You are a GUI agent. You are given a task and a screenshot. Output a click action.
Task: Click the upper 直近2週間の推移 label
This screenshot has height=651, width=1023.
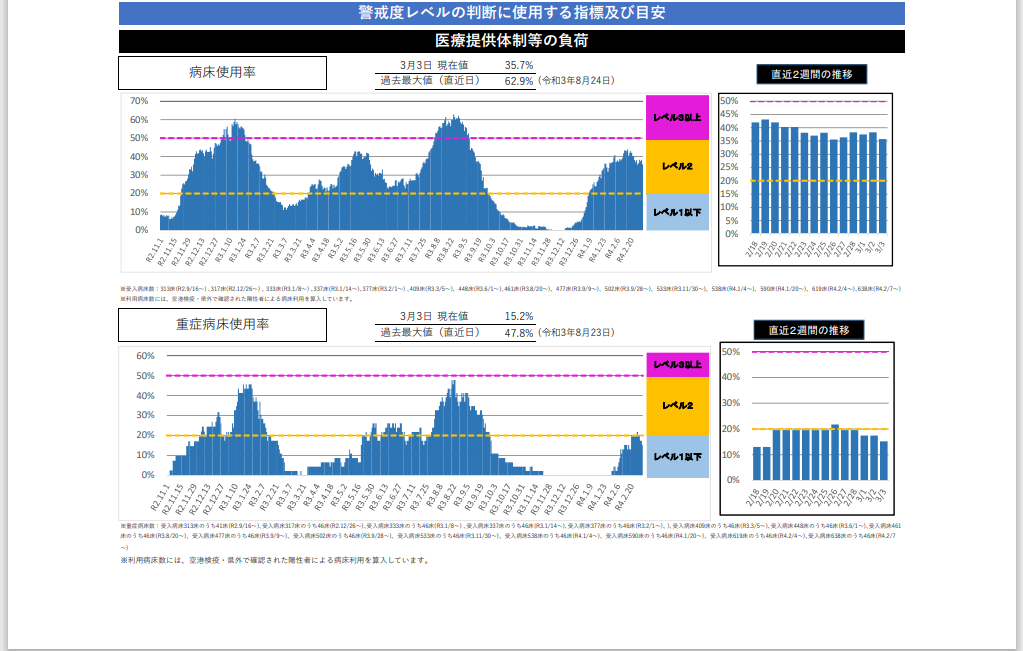pyautogui.click(x=811, y=74)
